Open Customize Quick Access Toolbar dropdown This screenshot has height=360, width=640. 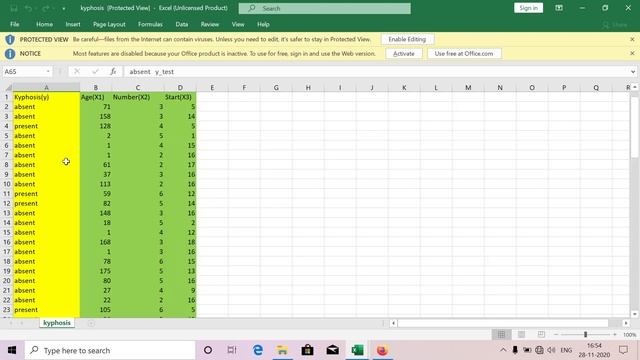[x=64, y=9]
